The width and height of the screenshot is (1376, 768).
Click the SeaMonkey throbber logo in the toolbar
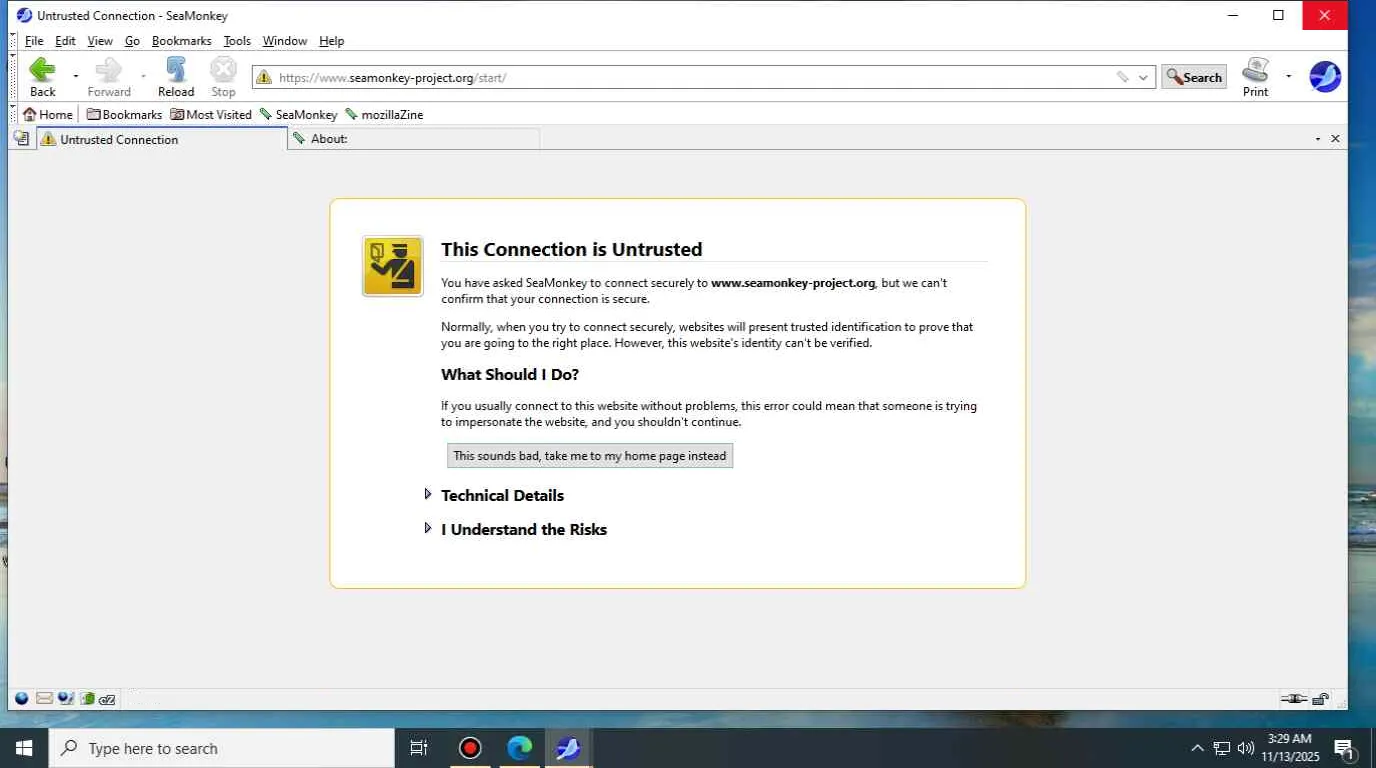[x=1325, y=76]
